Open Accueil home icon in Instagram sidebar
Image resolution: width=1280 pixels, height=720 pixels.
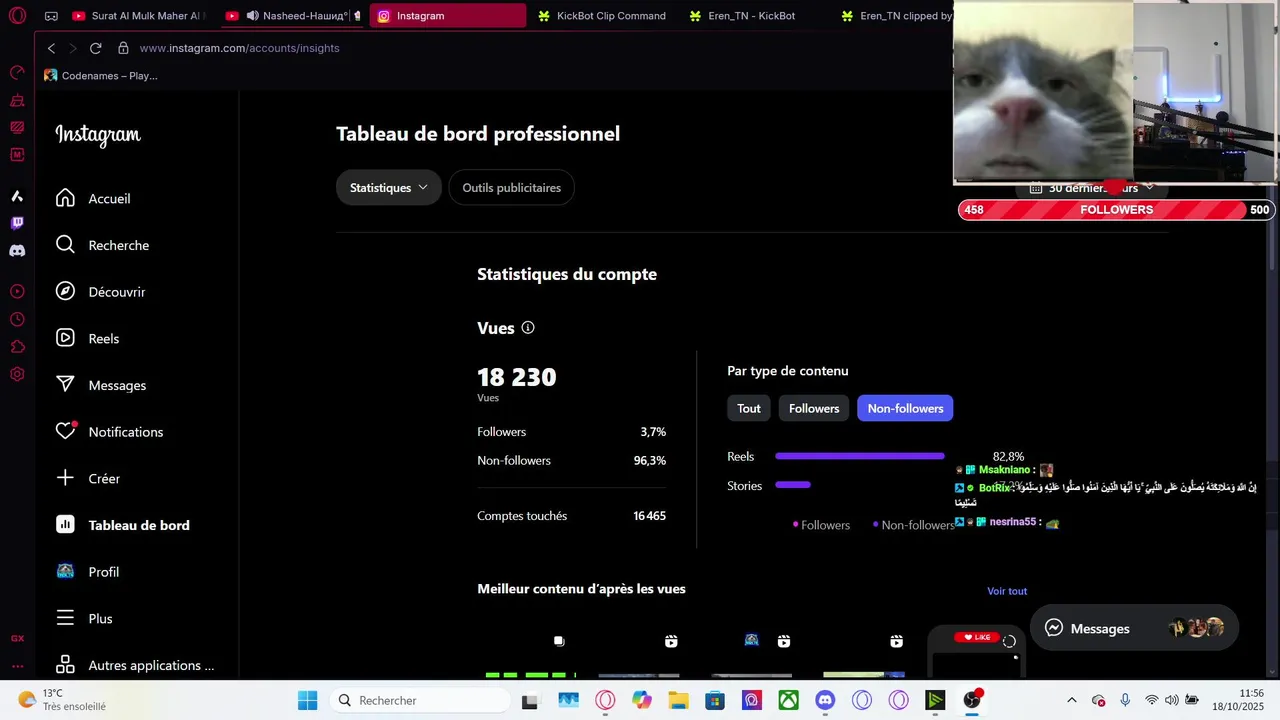[x=65, y=198]
